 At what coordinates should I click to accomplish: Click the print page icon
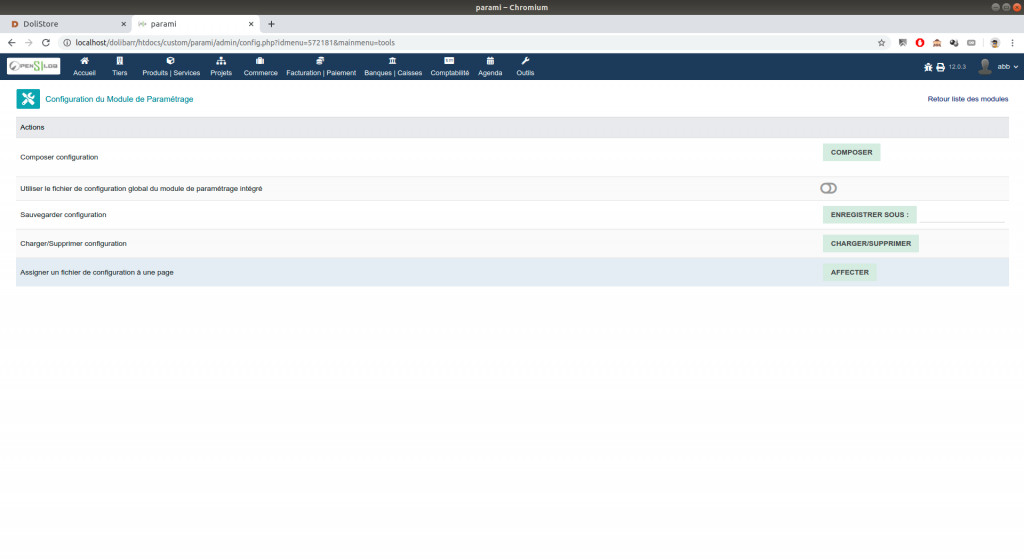coord(940,67)
